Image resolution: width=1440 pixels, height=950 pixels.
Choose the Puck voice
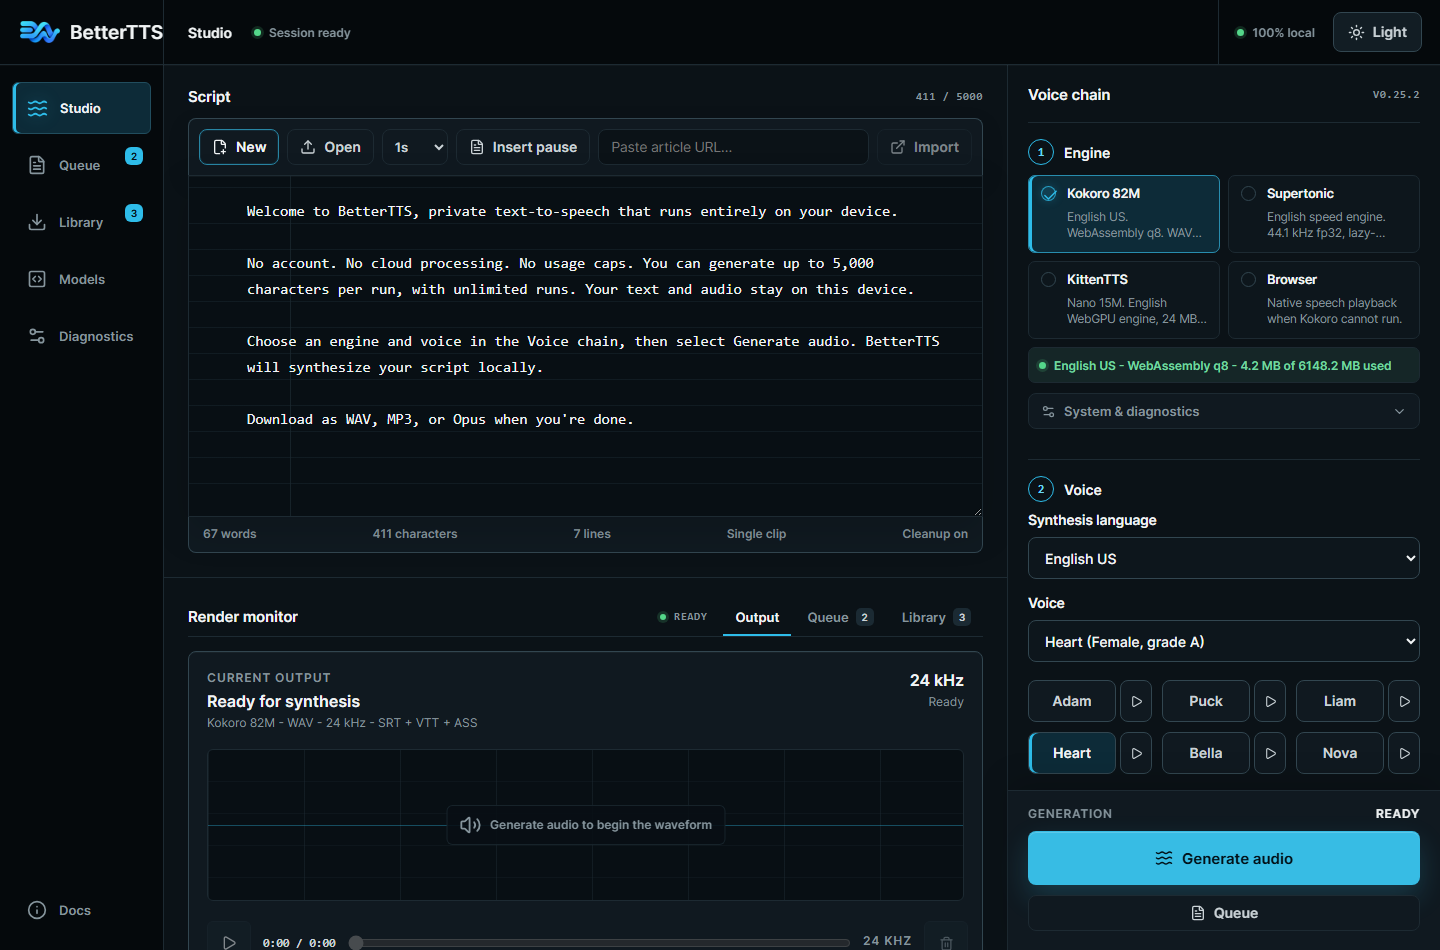(1206, 701)
